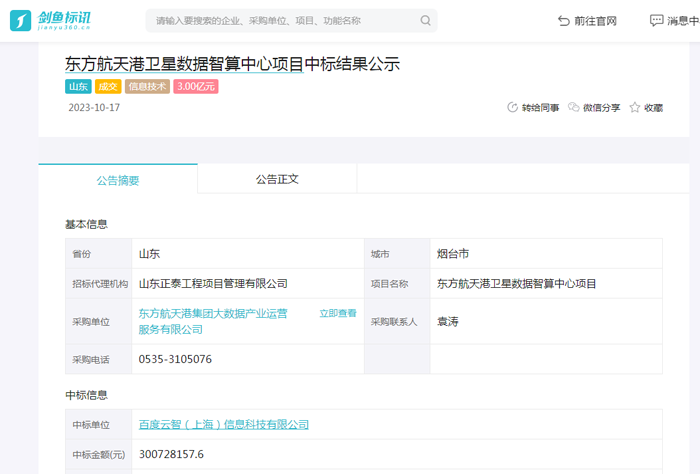Select the 基本信息 section heading
Viewport: 700px width, 474px height.
87,224
